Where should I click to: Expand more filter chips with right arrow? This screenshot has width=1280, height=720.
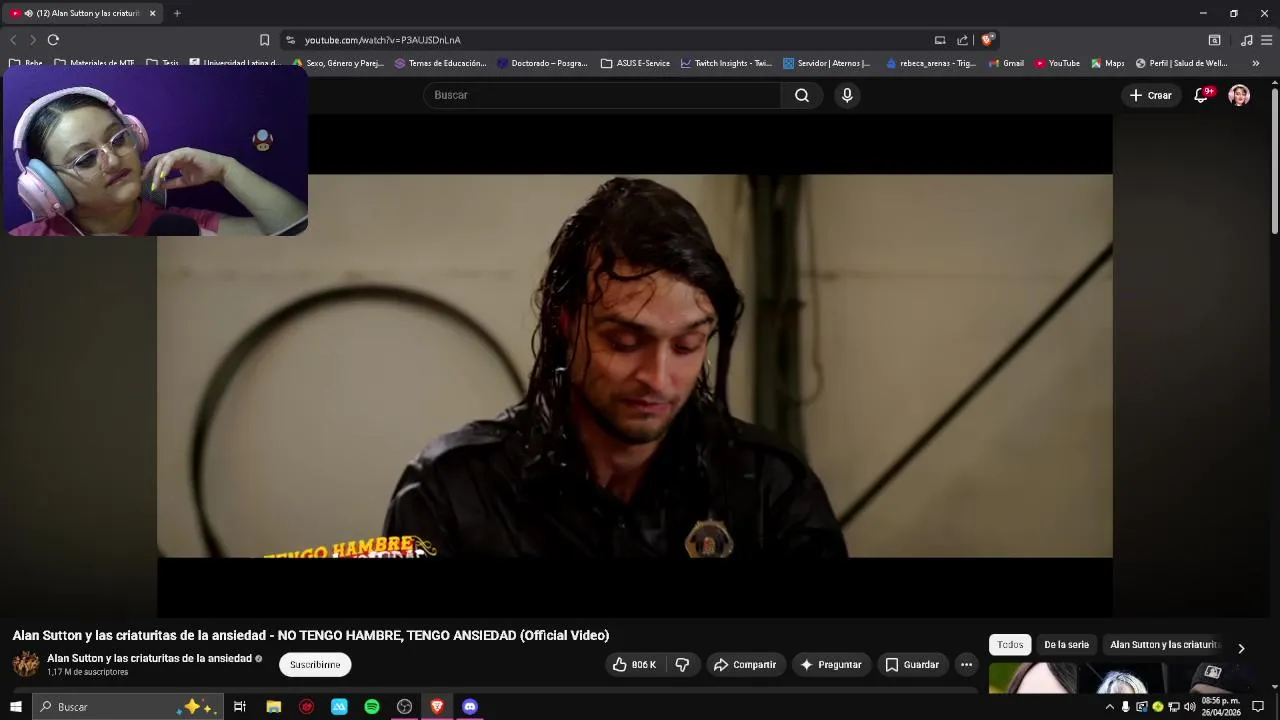[x=1241, y=648]
